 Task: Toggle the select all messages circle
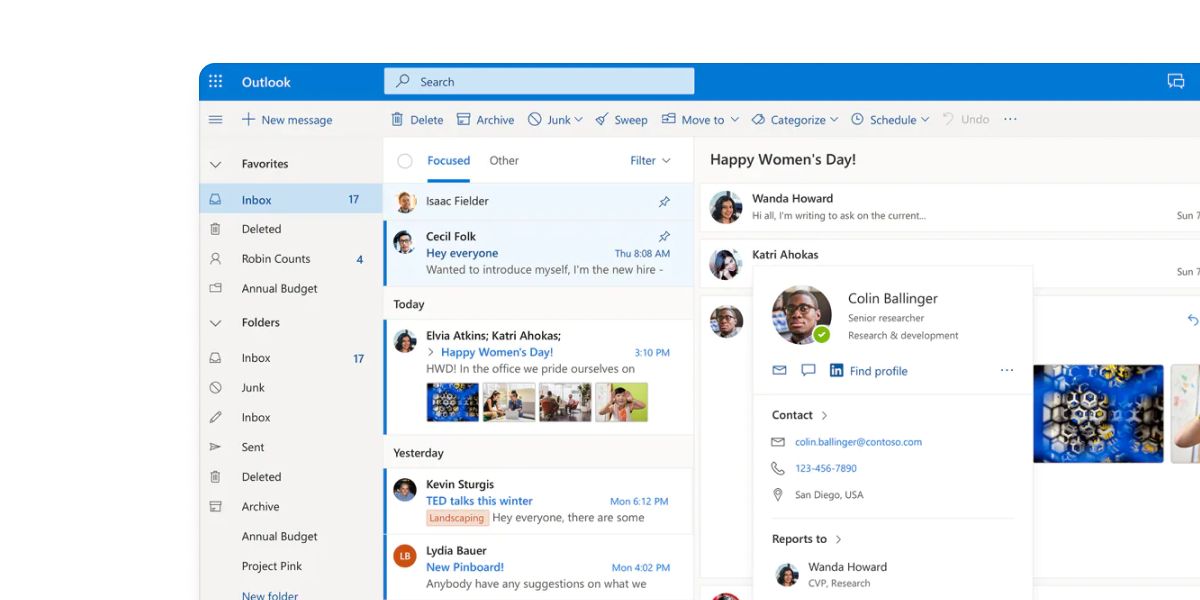(x=405, y=161)
